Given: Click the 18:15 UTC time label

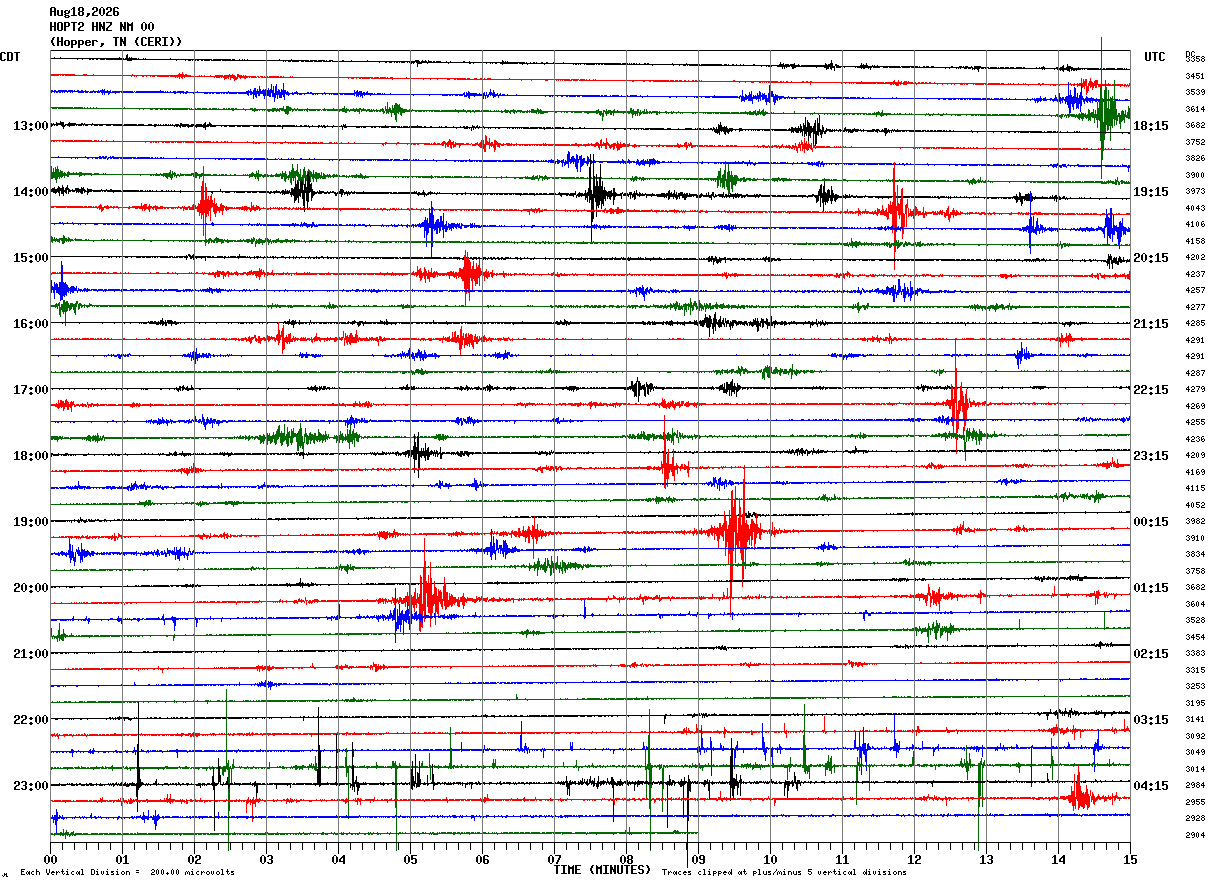Looking at the screenshot, I should tap(1151, 126).
